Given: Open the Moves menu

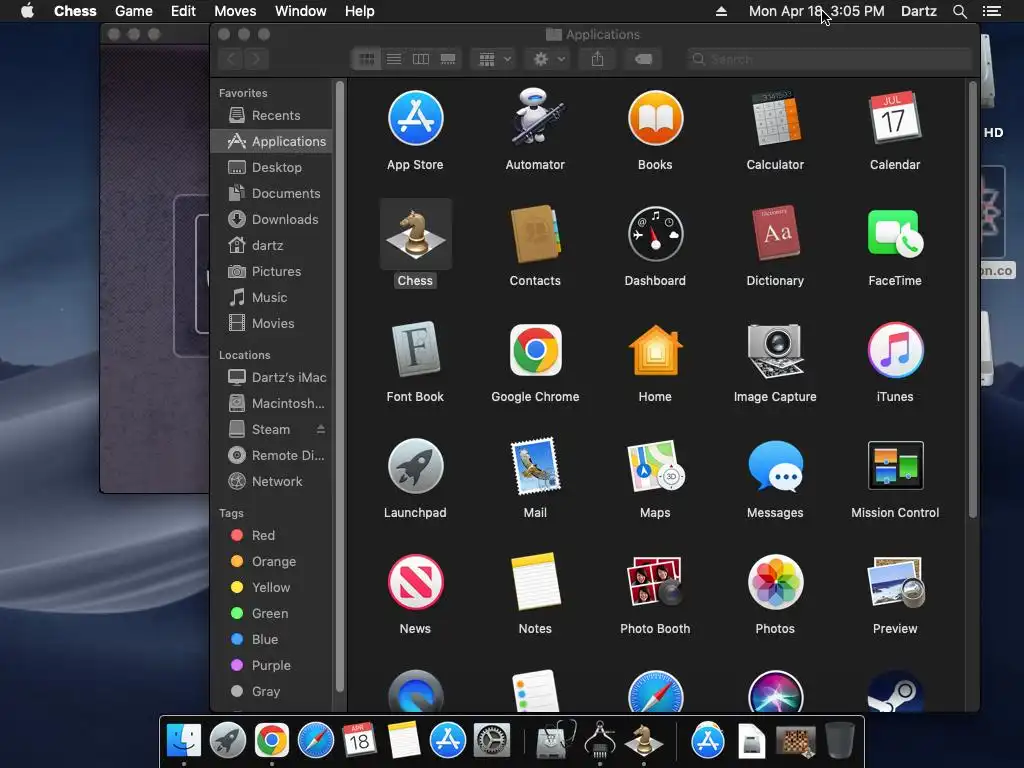Looking at the screenshot, I should click(x=235, y=11).
